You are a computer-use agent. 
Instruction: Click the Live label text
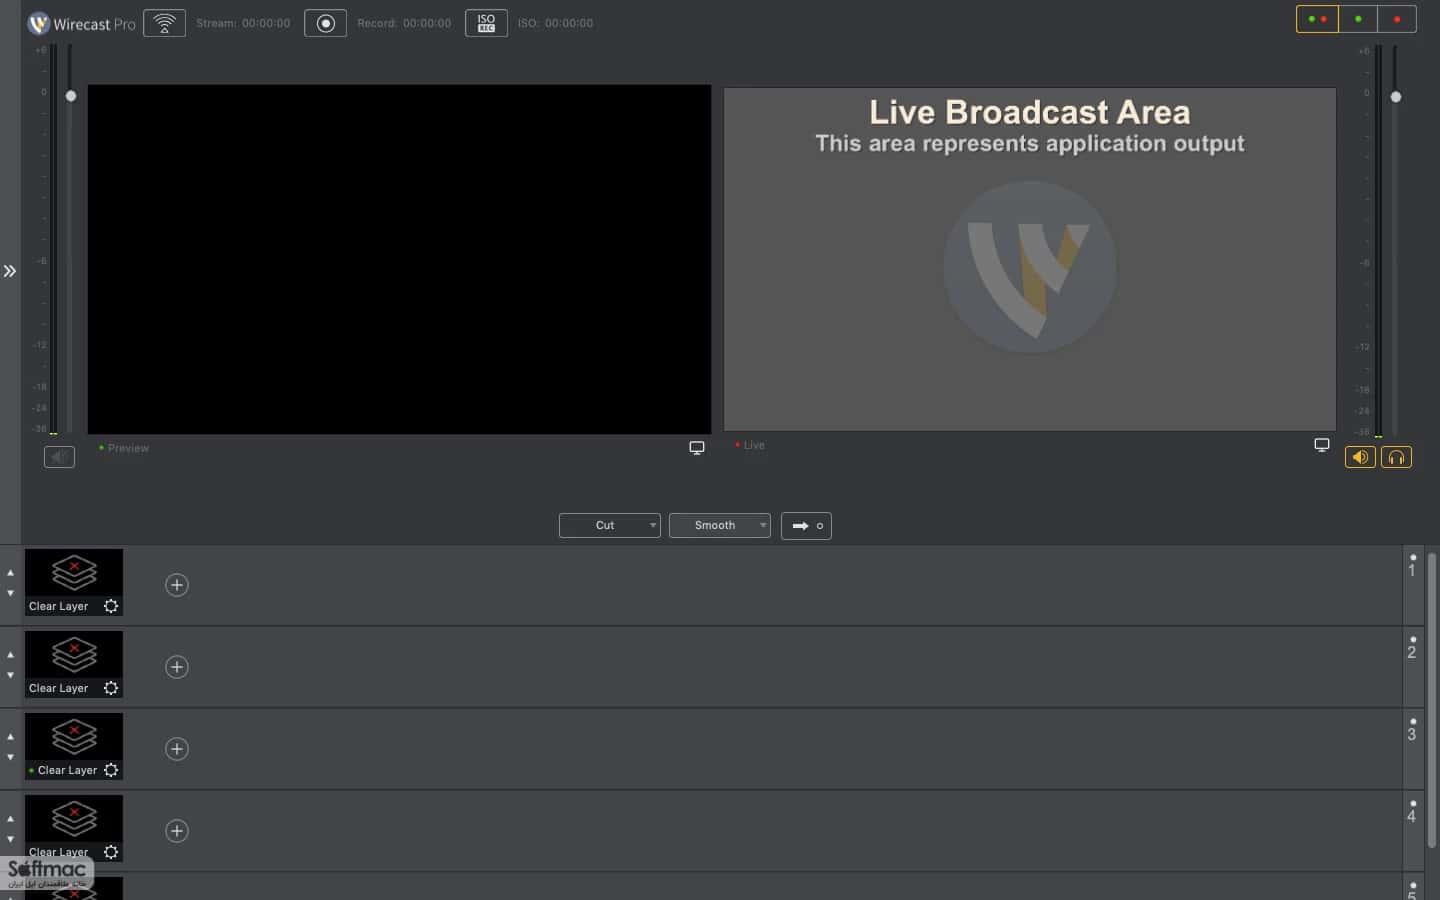point(754,445)
